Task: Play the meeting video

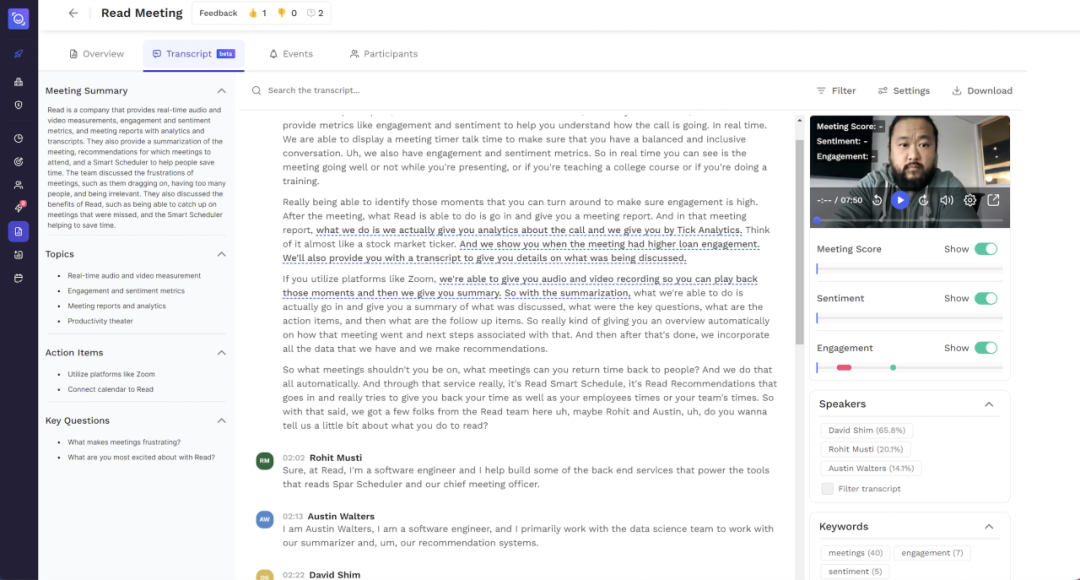Action: pos(900,200)
